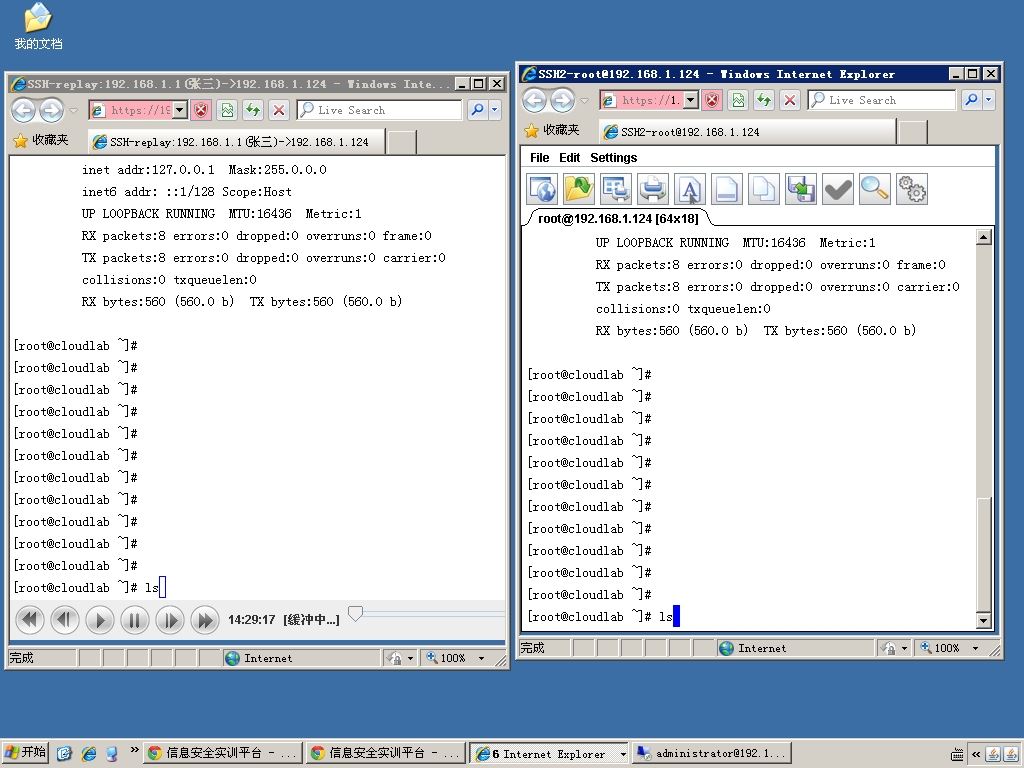Viewport: 1024px width, 768px height.
Task: Click the double pages icon in SSH2 toolbar
Action: 763,189
